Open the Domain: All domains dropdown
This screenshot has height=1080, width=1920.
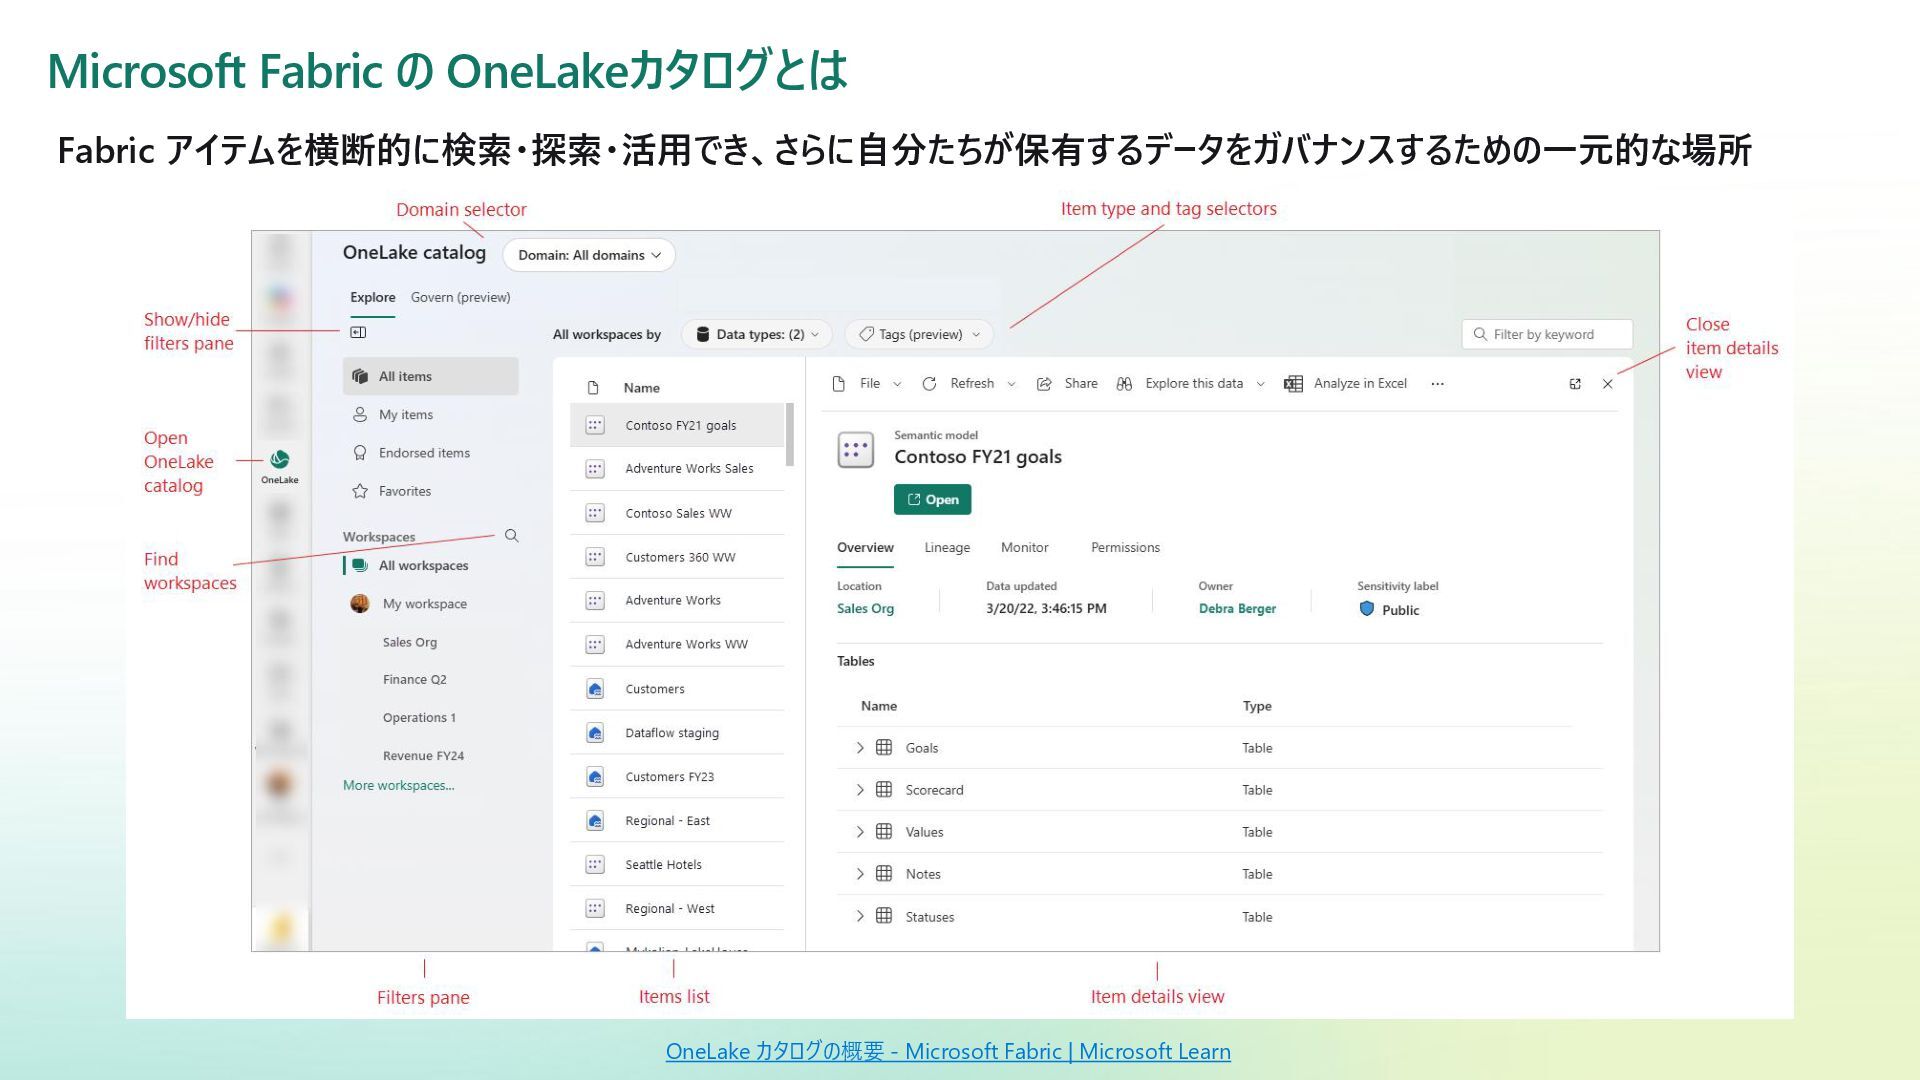pos(589,255)
